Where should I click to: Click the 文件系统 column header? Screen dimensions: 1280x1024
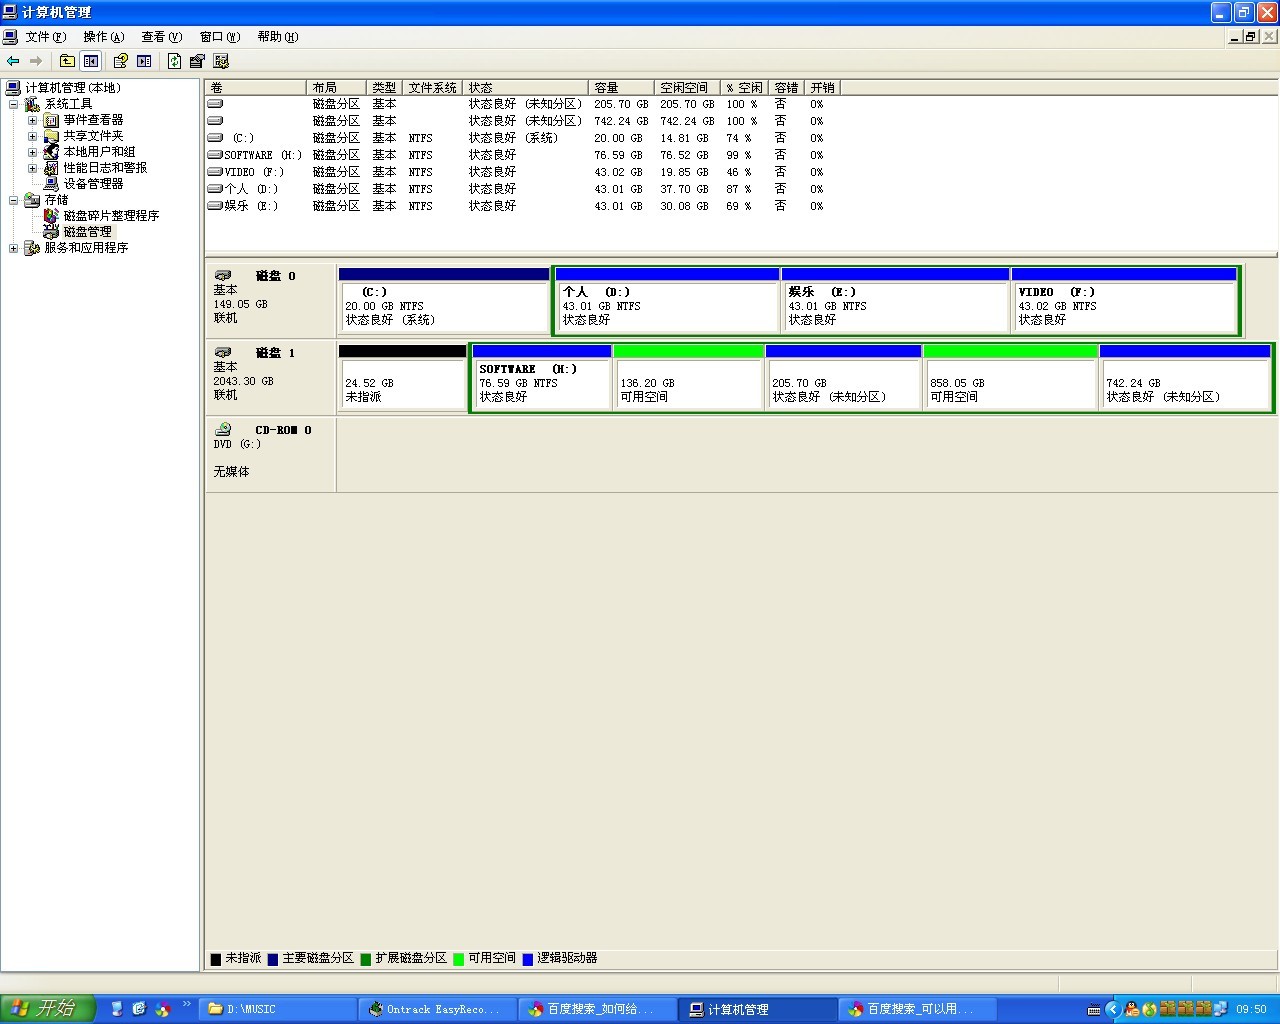point(432,88)
